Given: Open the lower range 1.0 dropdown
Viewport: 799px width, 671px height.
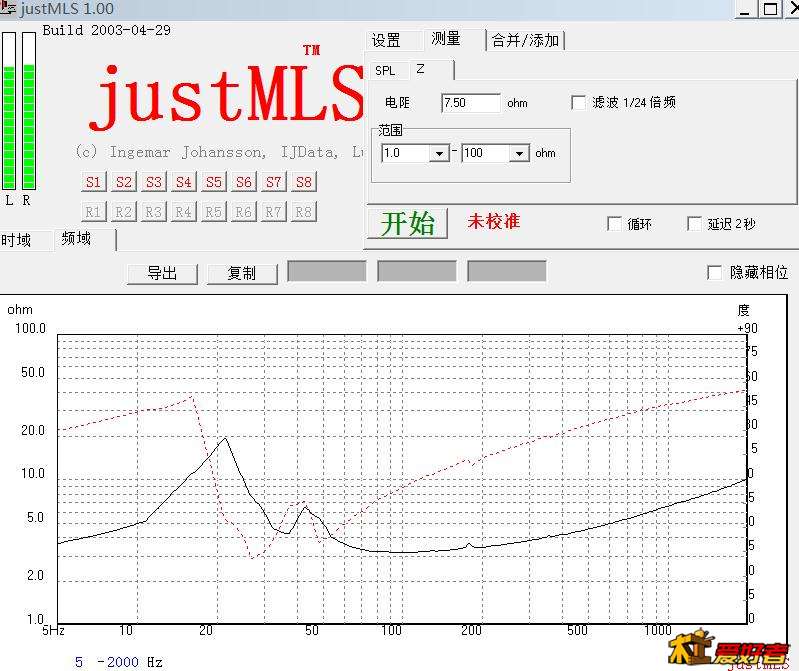Looking at the screenshot, I should click(x=439, y=153).
